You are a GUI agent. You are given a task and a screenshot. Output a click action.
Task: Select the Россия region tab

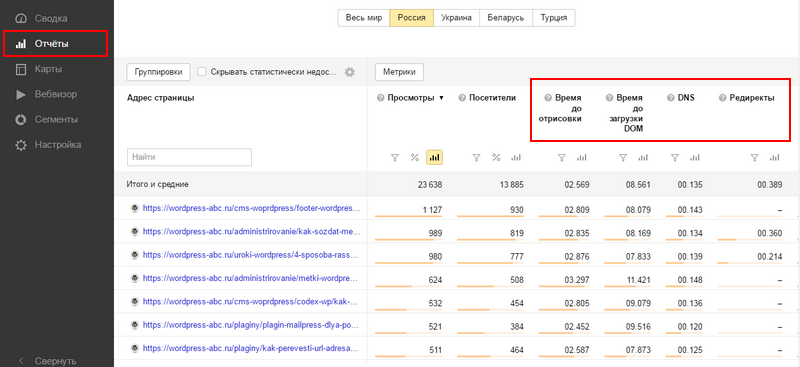[412, 17]
